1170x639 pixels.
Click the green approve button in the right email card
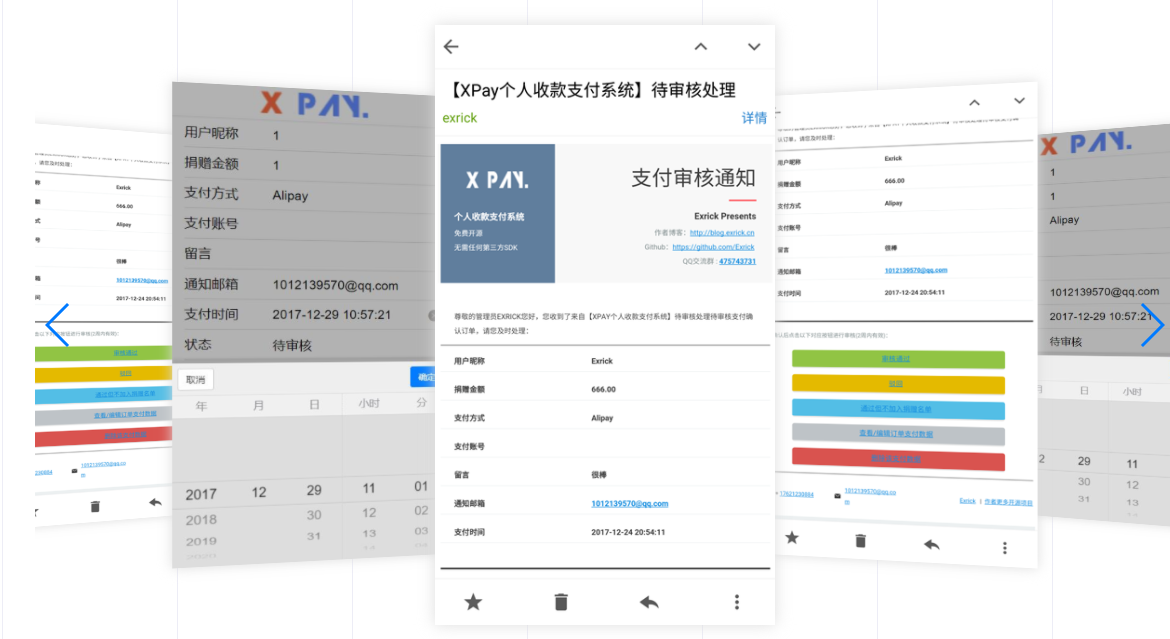point(898,359)
